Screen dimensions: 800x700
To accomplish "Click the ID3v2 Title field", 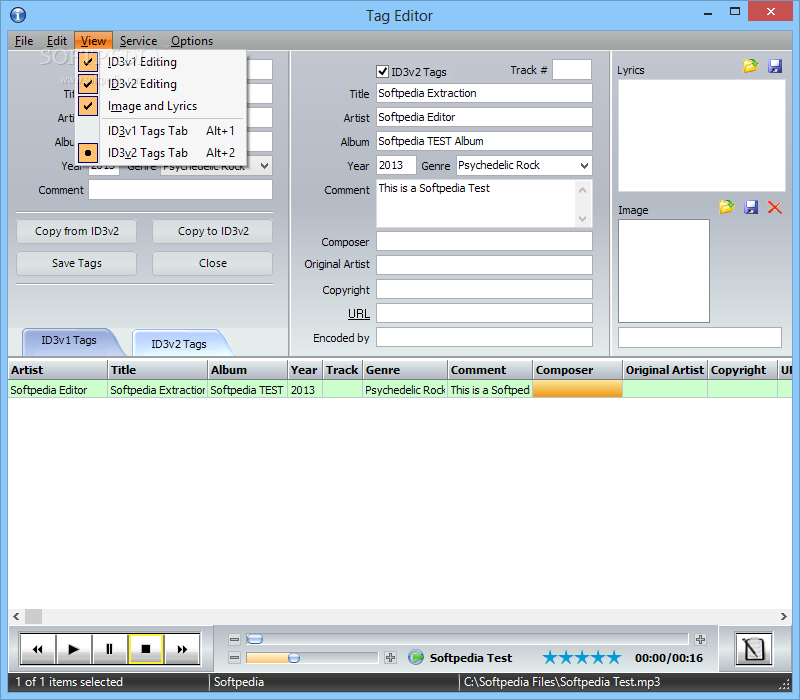I will 484,93.
